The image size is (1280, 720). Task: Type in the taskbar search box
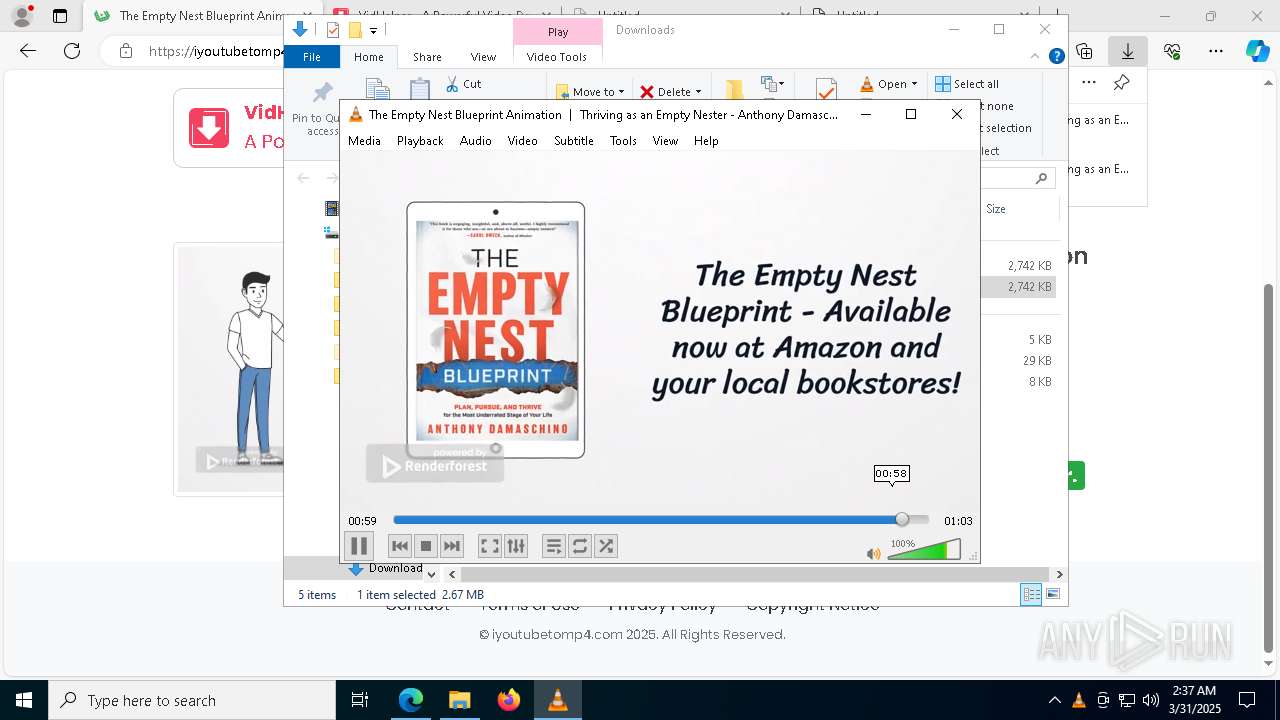tap(192, 700)
